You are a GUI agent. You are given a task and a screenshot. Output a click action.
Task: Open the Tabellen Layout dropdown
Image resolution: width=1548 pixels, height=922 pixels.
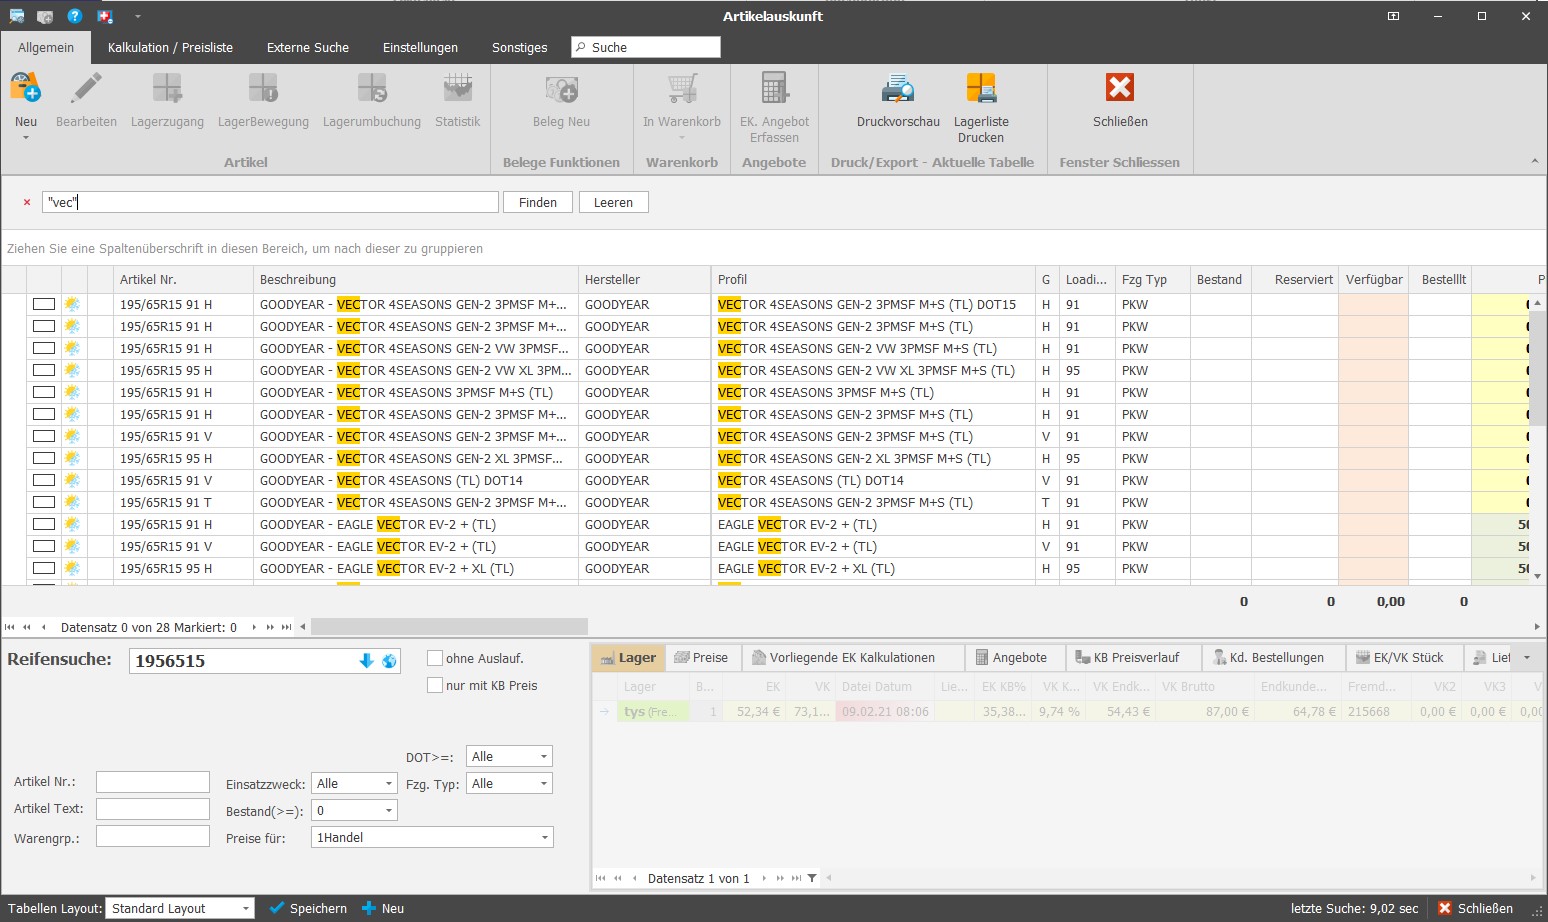pos(245,908)
